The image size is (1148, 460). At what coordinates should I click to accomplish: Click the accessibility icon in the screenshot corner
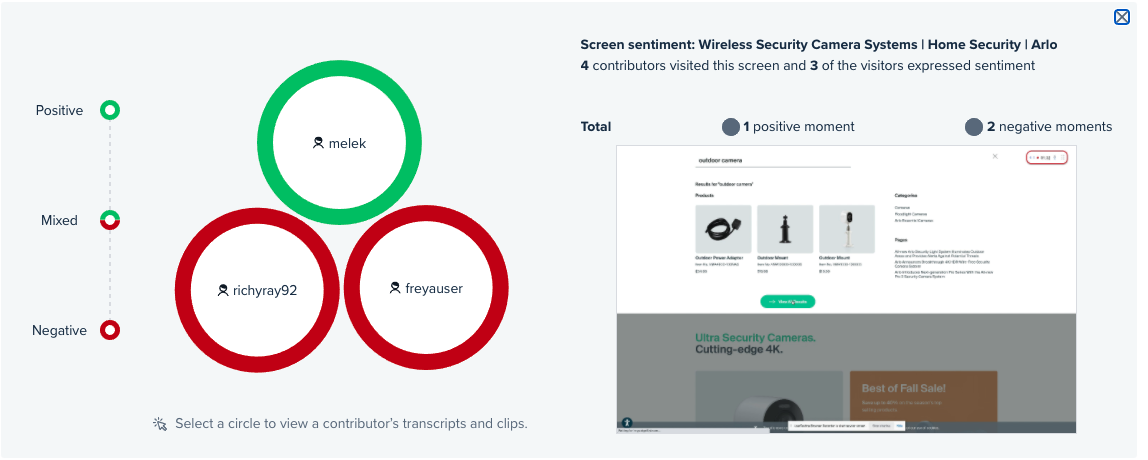(627, 423)
